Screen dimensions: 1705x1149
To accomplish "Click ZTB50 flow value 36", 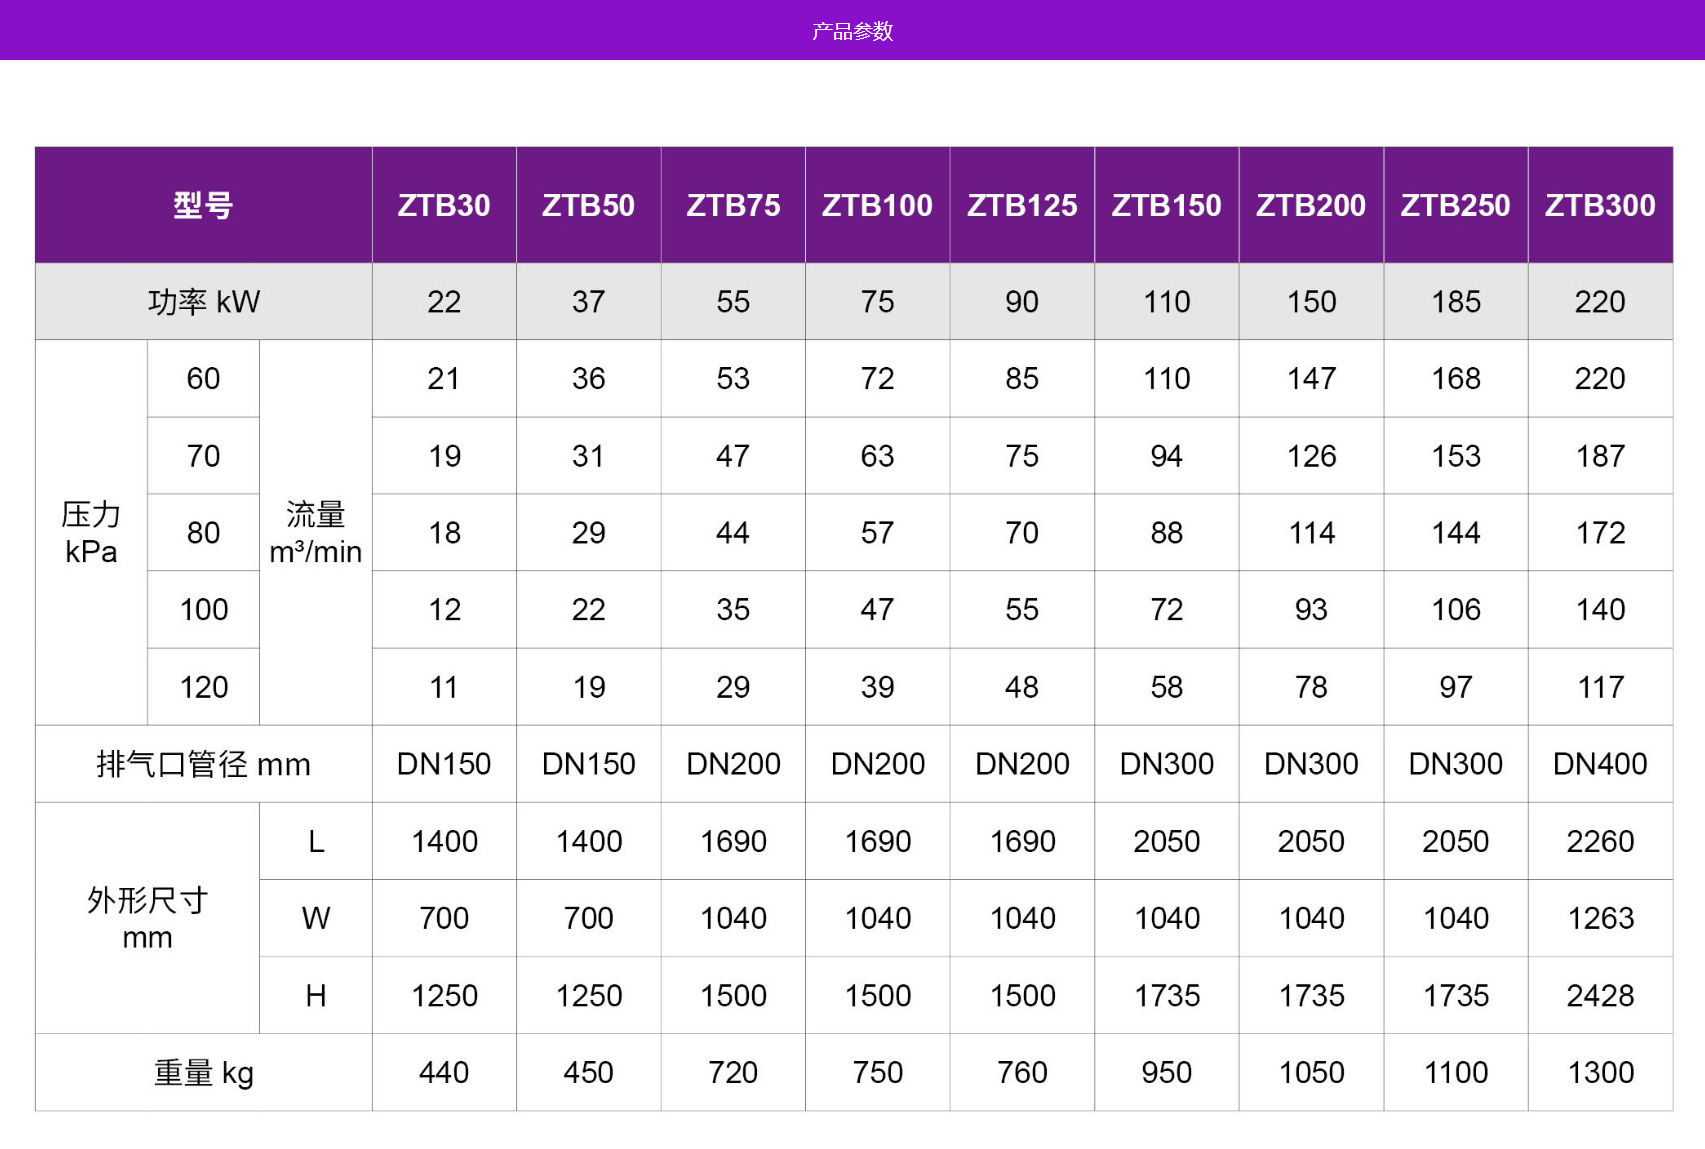I will (588, 378).
